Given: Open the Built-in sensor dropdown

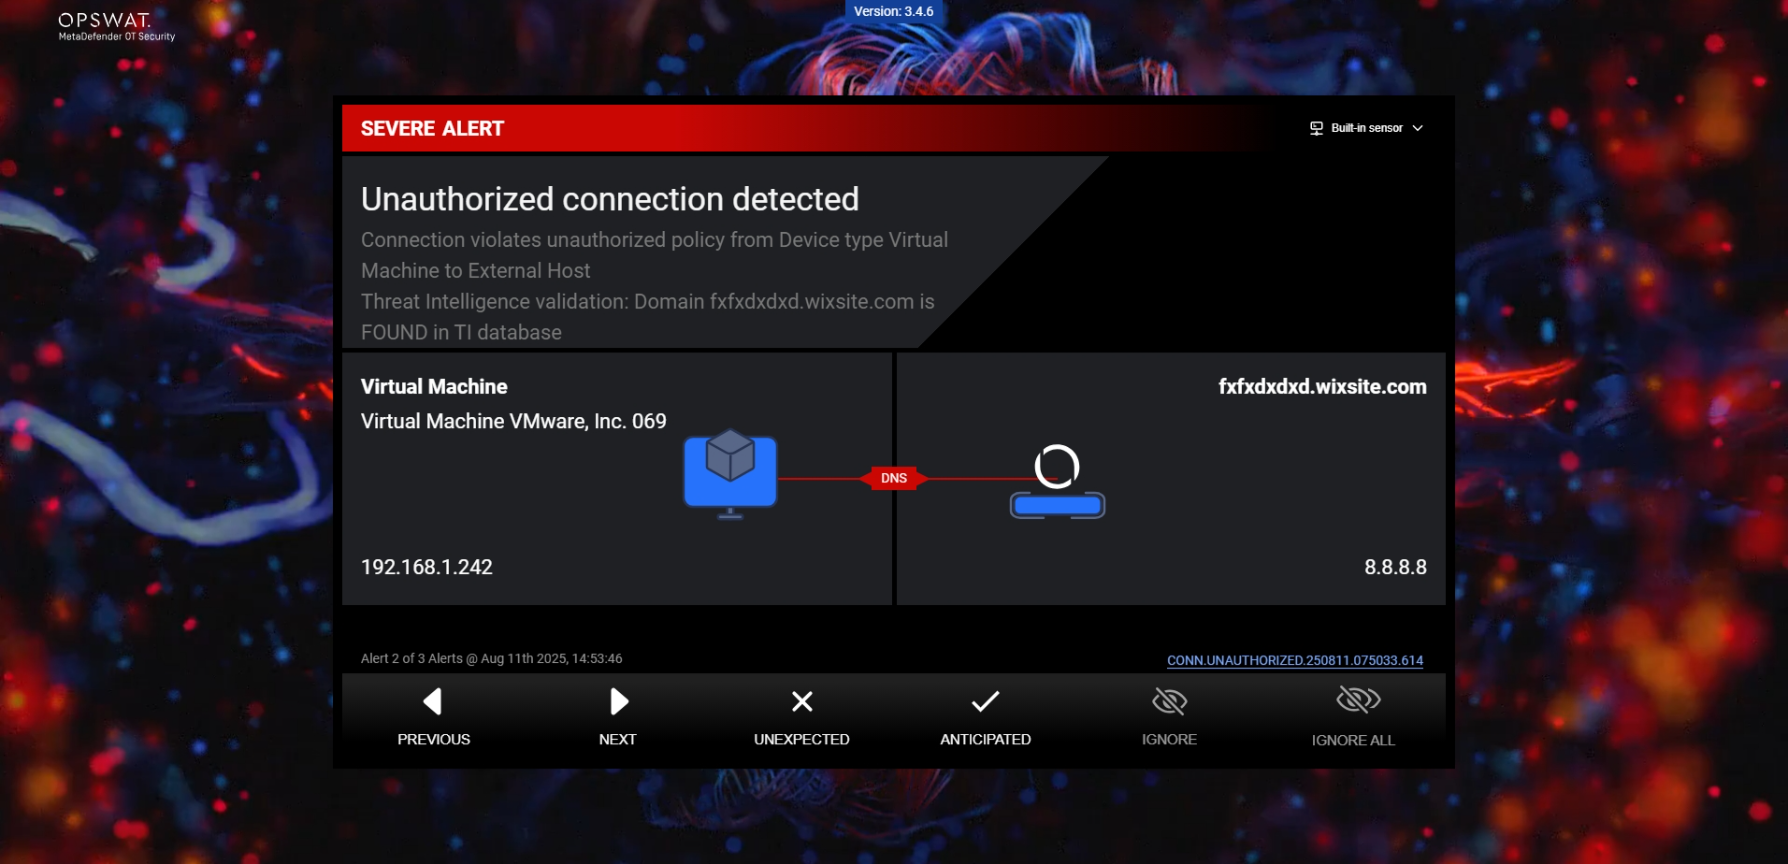Looking at the screenshot, I should pos(1366,128).
